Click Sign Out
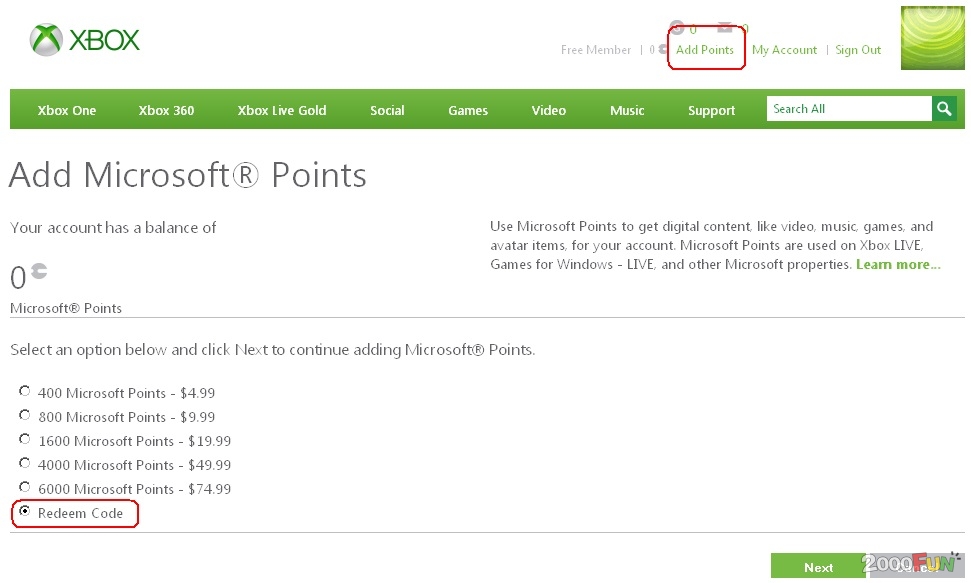This screenshot has height=583, width=971. tap(858, 50)
